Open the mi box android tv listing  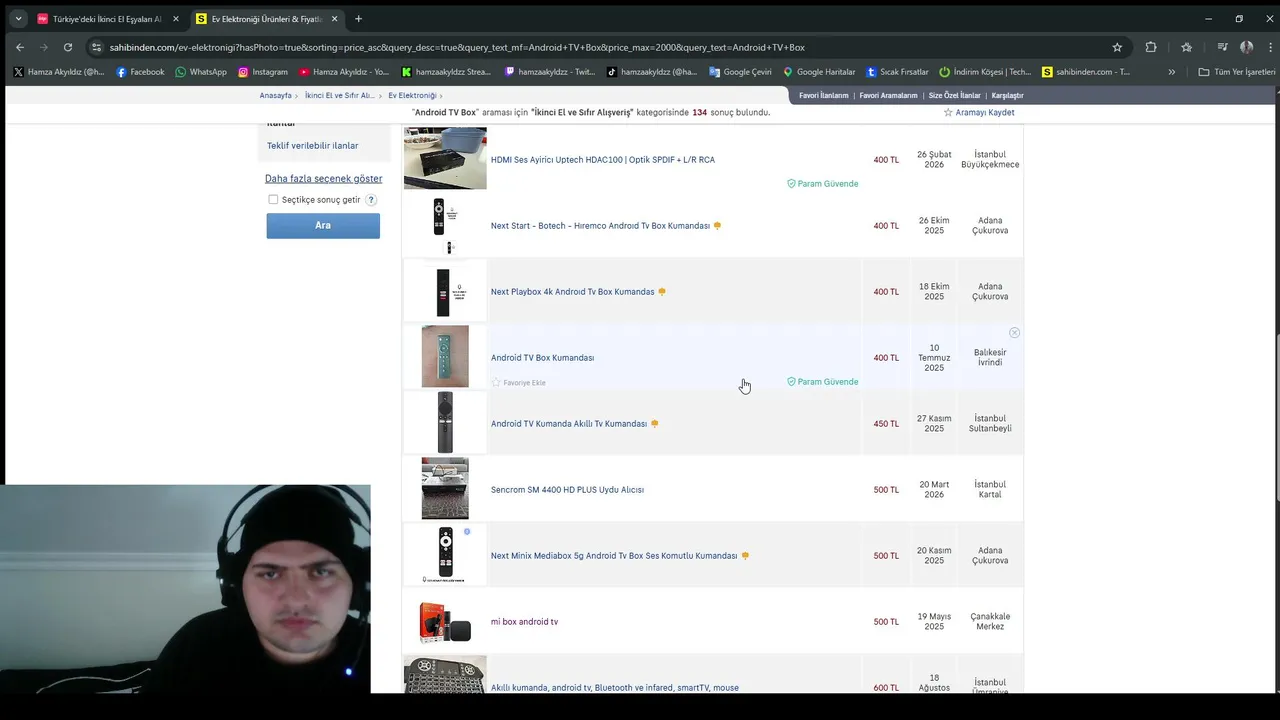tap(524, 622)
